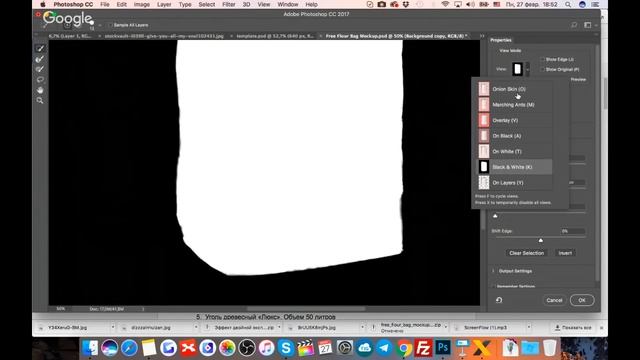The height and width of the screenshot is (360, 640).
Task: Click the reset workspace arrow icon
Action: 499,300
